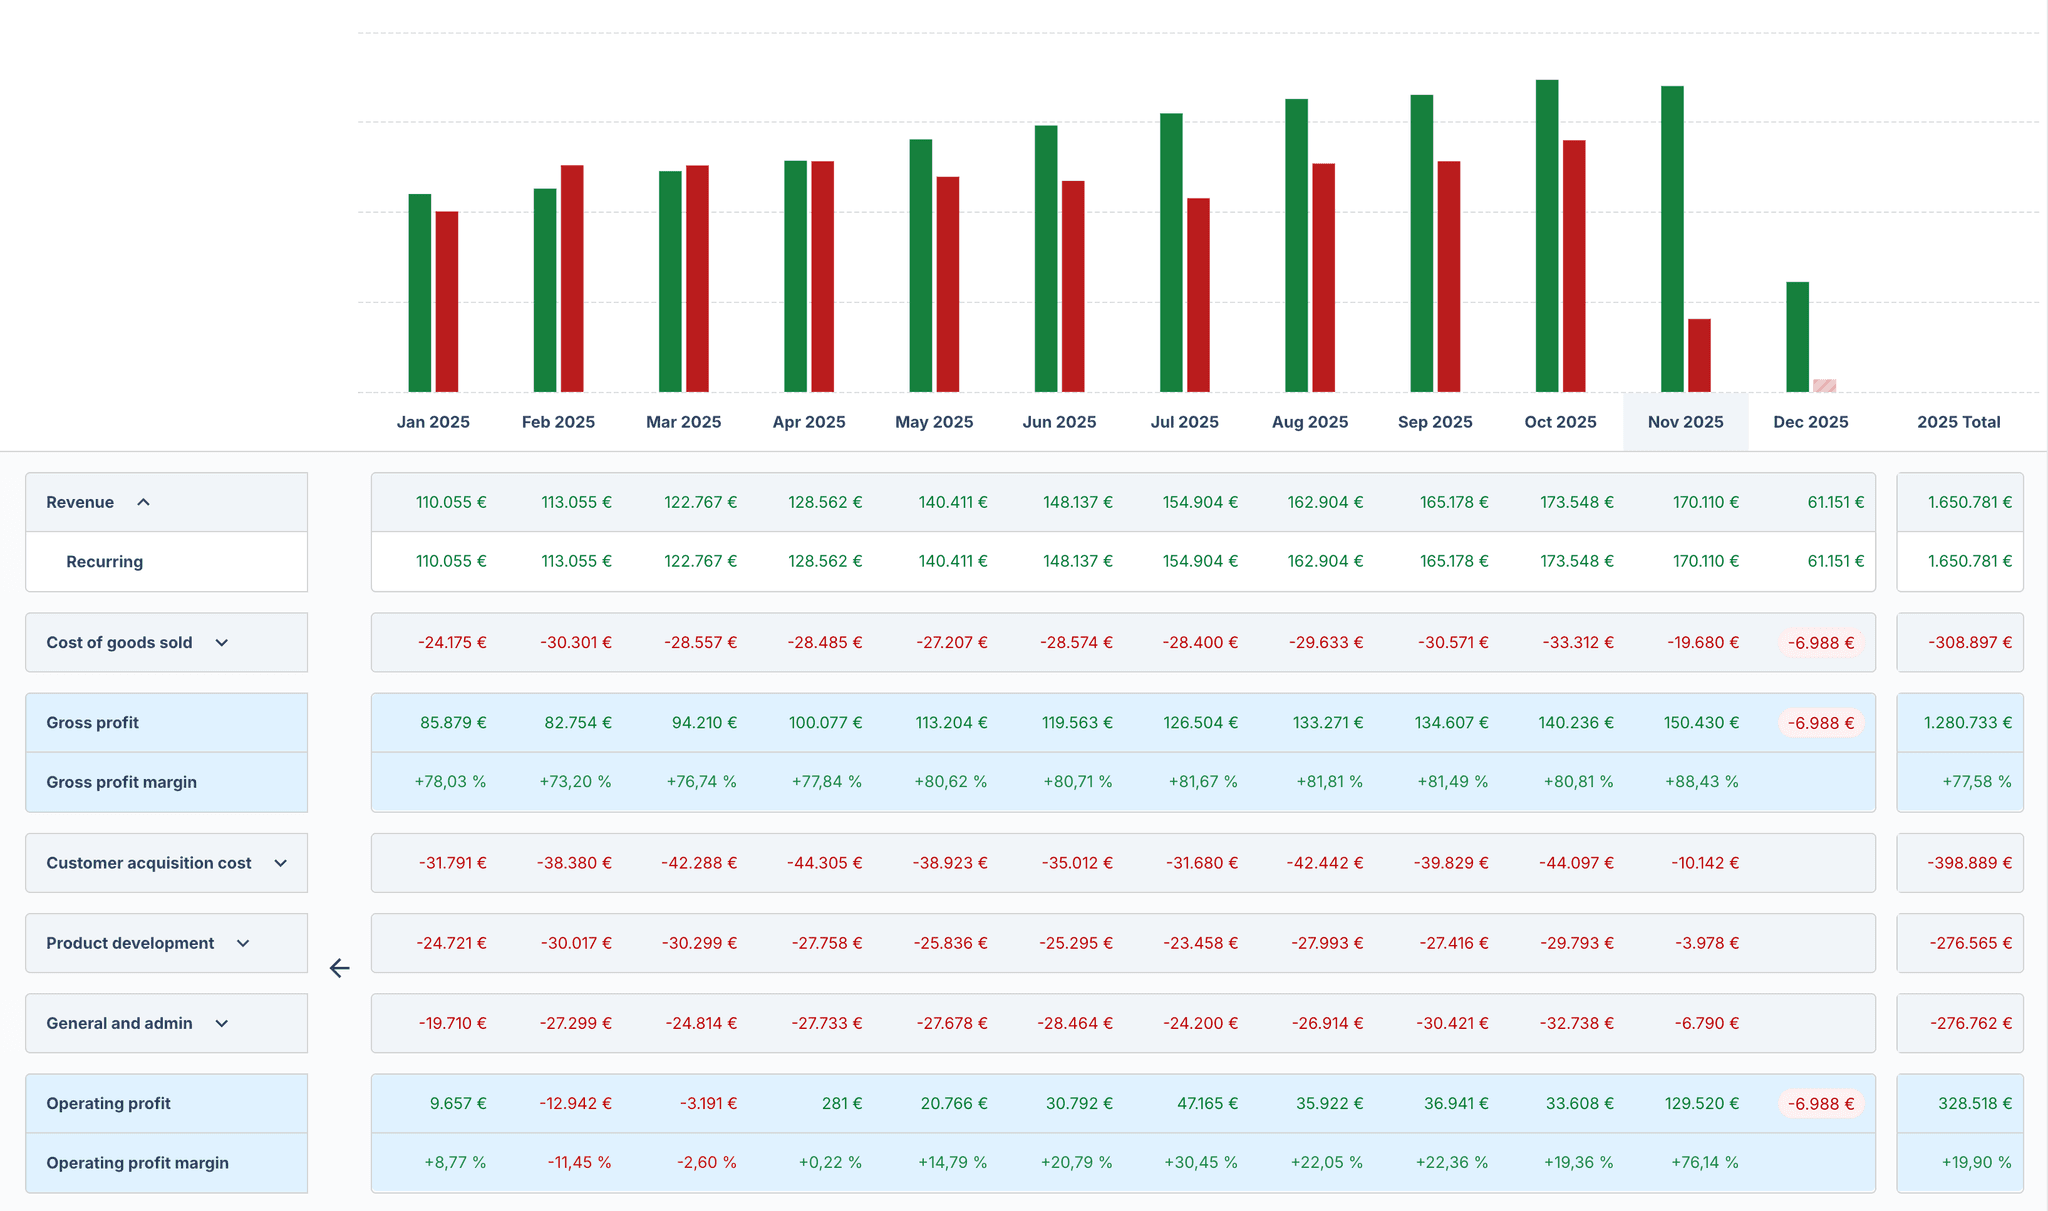
Task: Click the highlighted -6.988 € Gross profit cell
Action: click(1820, 722)
